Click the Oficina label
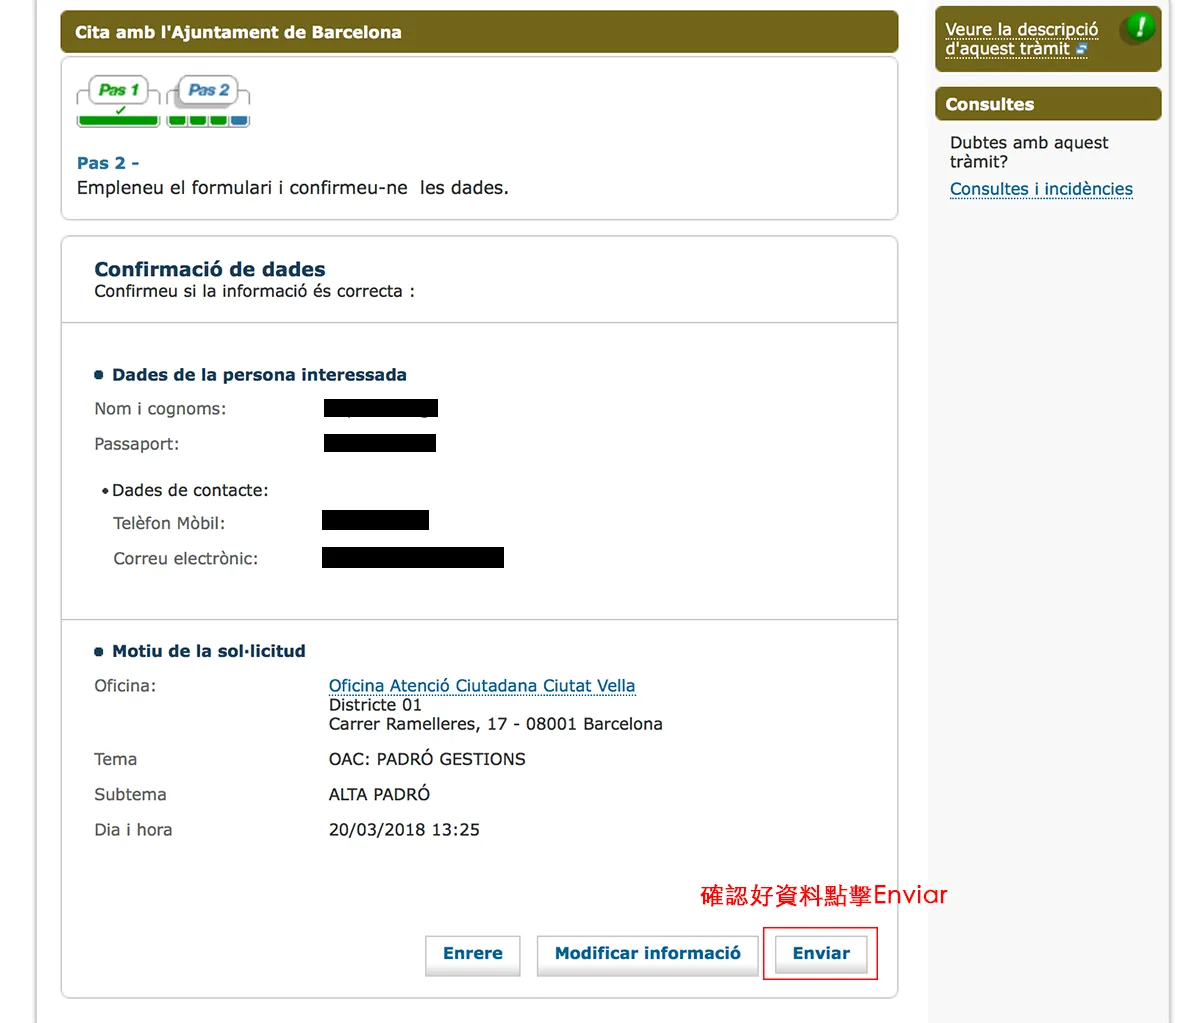Screen dimensions: 1200x1023 tap(125, 686)
